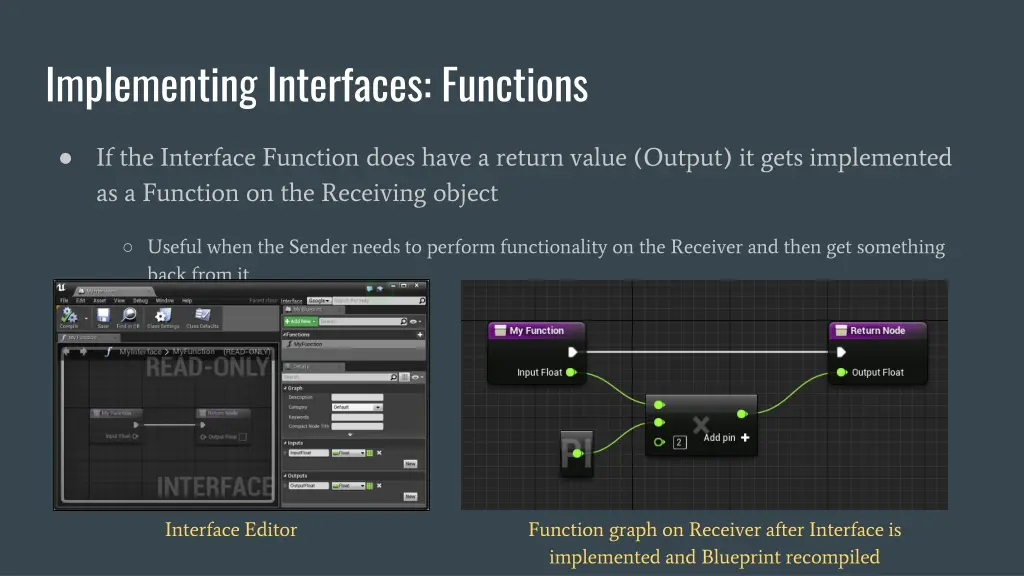Viewport: 1024px width, 576px height.
Task: Open the Category Default dropdown
Action: [357, 407]
